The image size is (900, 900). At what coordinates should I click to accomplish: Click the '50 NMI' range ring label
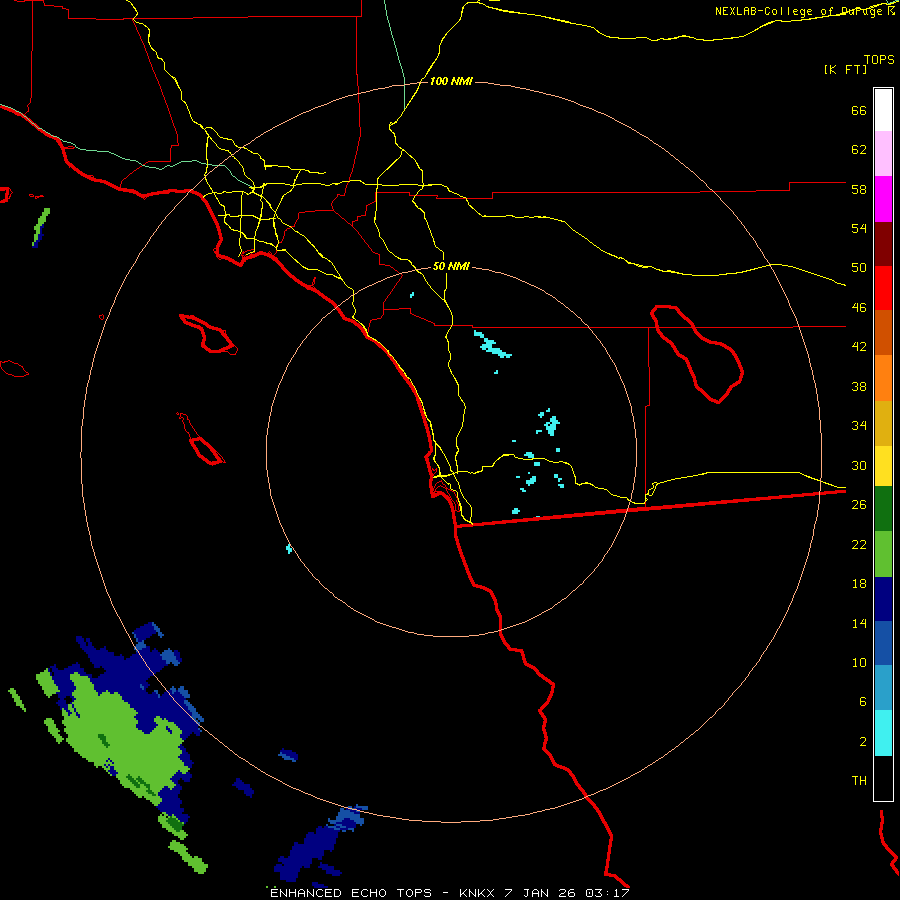(451, 266)
